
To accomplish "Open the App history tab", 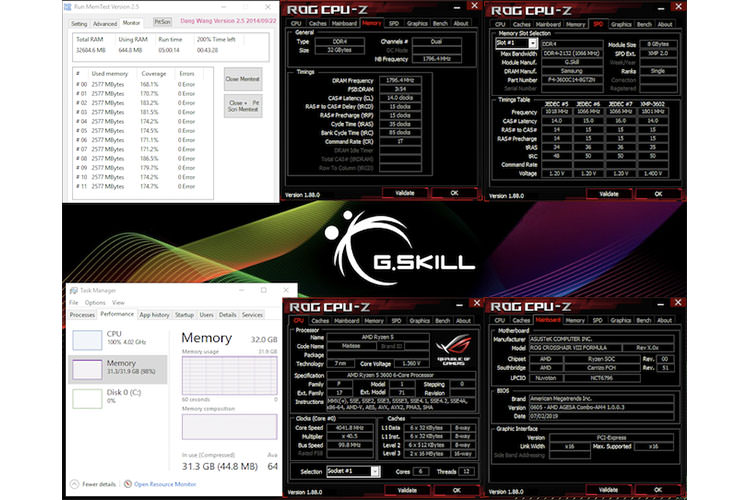I will (x=154, y=315).
